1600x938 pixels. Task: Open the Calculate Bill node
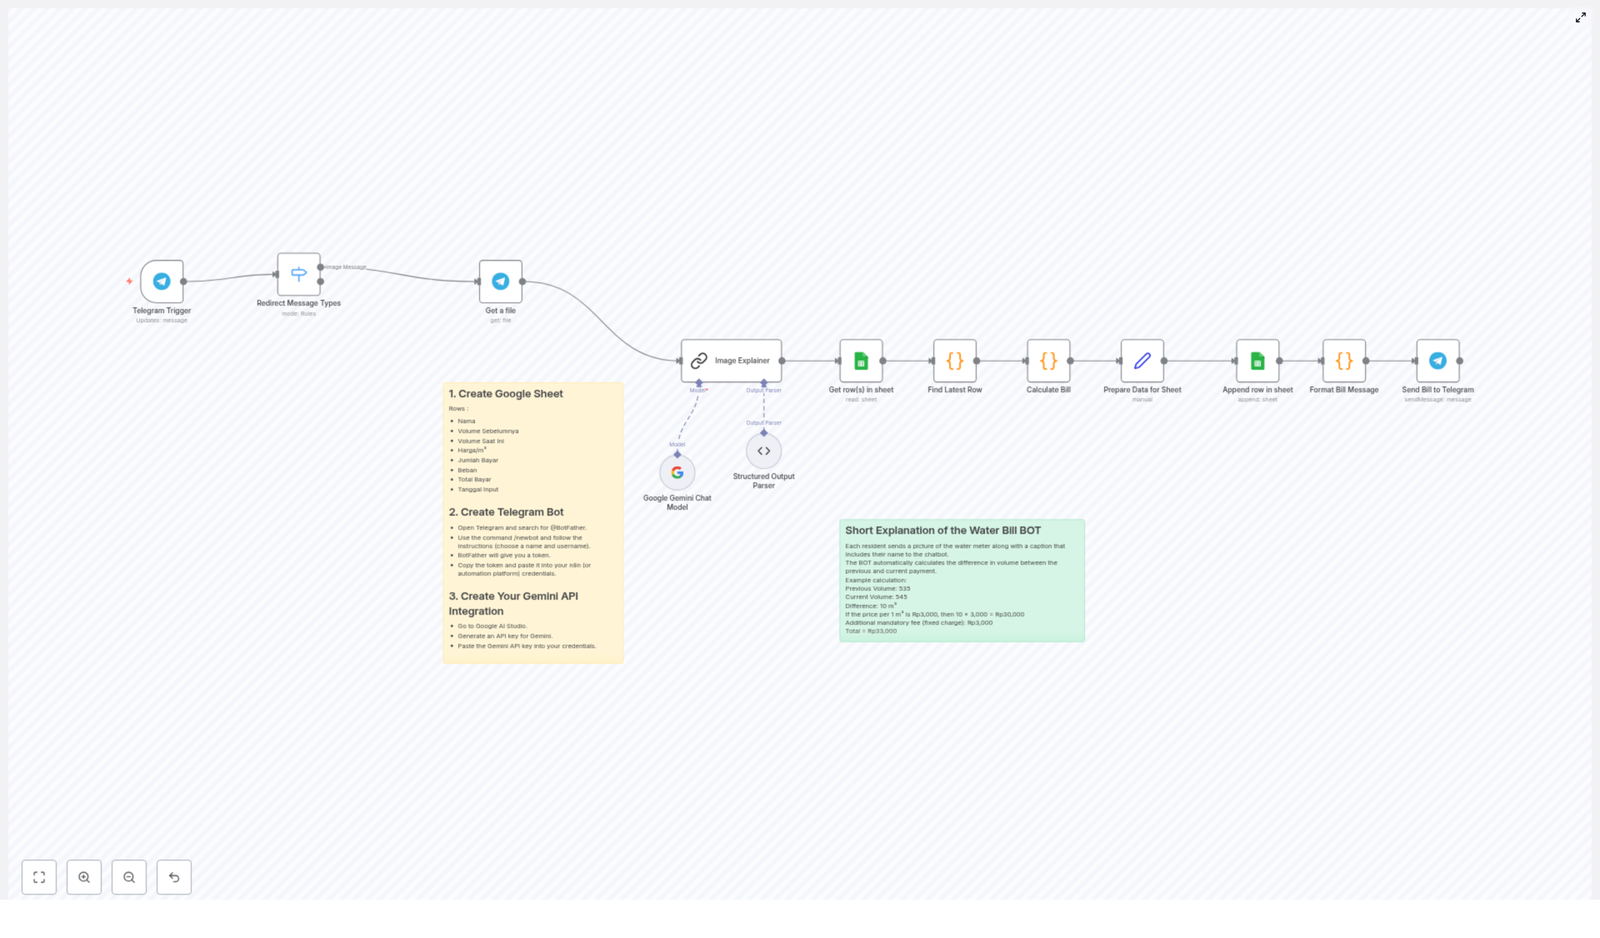pyautogui.click(x=1048, y=361)
